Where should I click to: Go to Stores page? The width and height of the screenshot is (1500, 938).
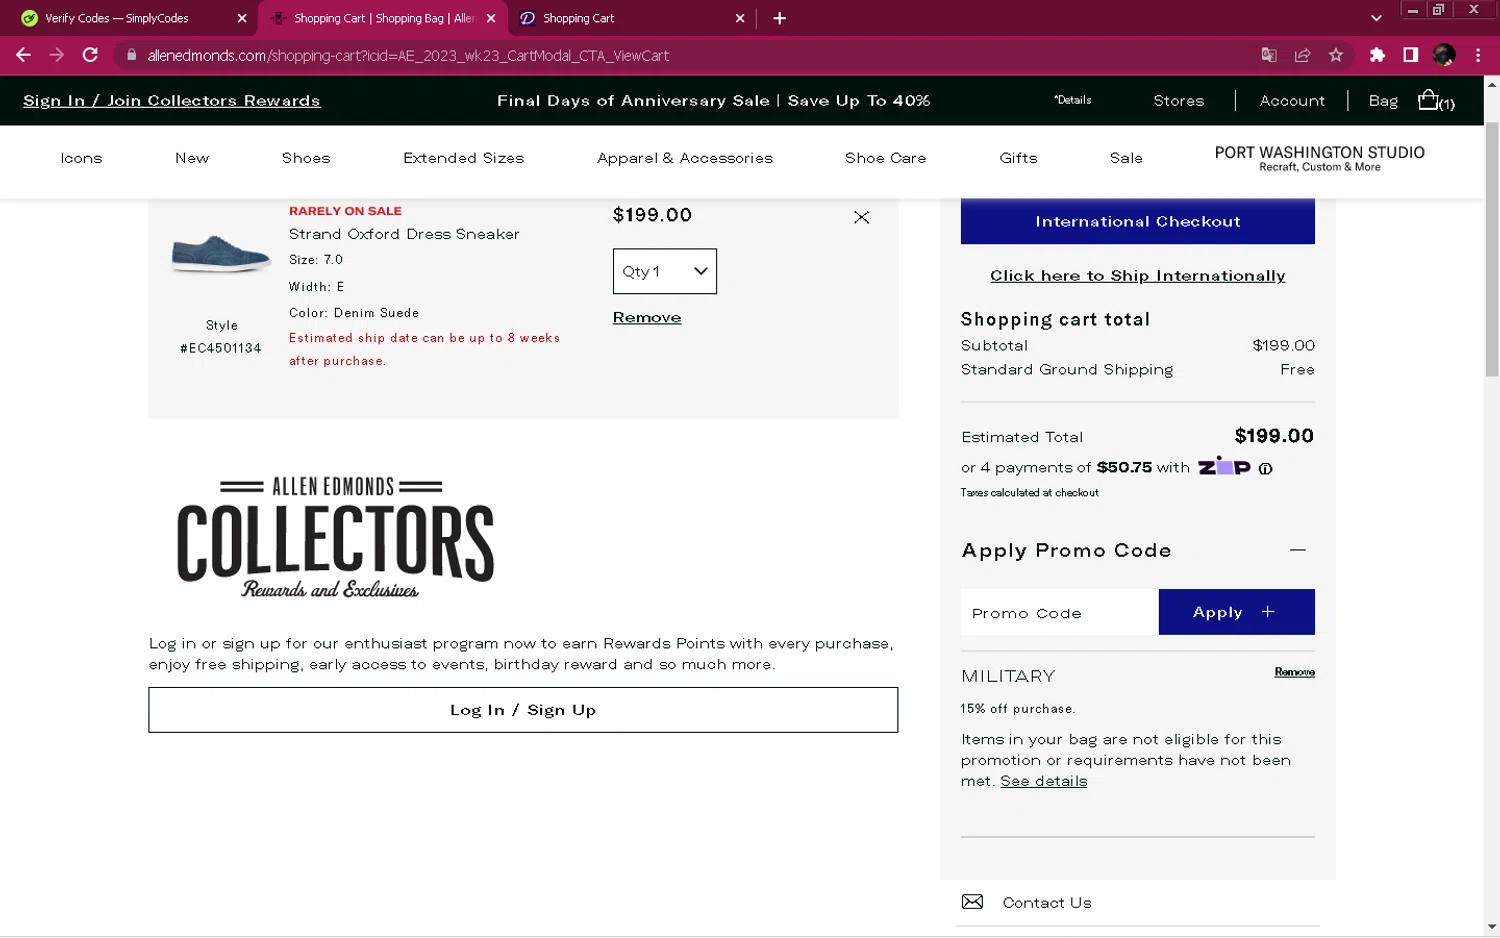[1179, 101]
